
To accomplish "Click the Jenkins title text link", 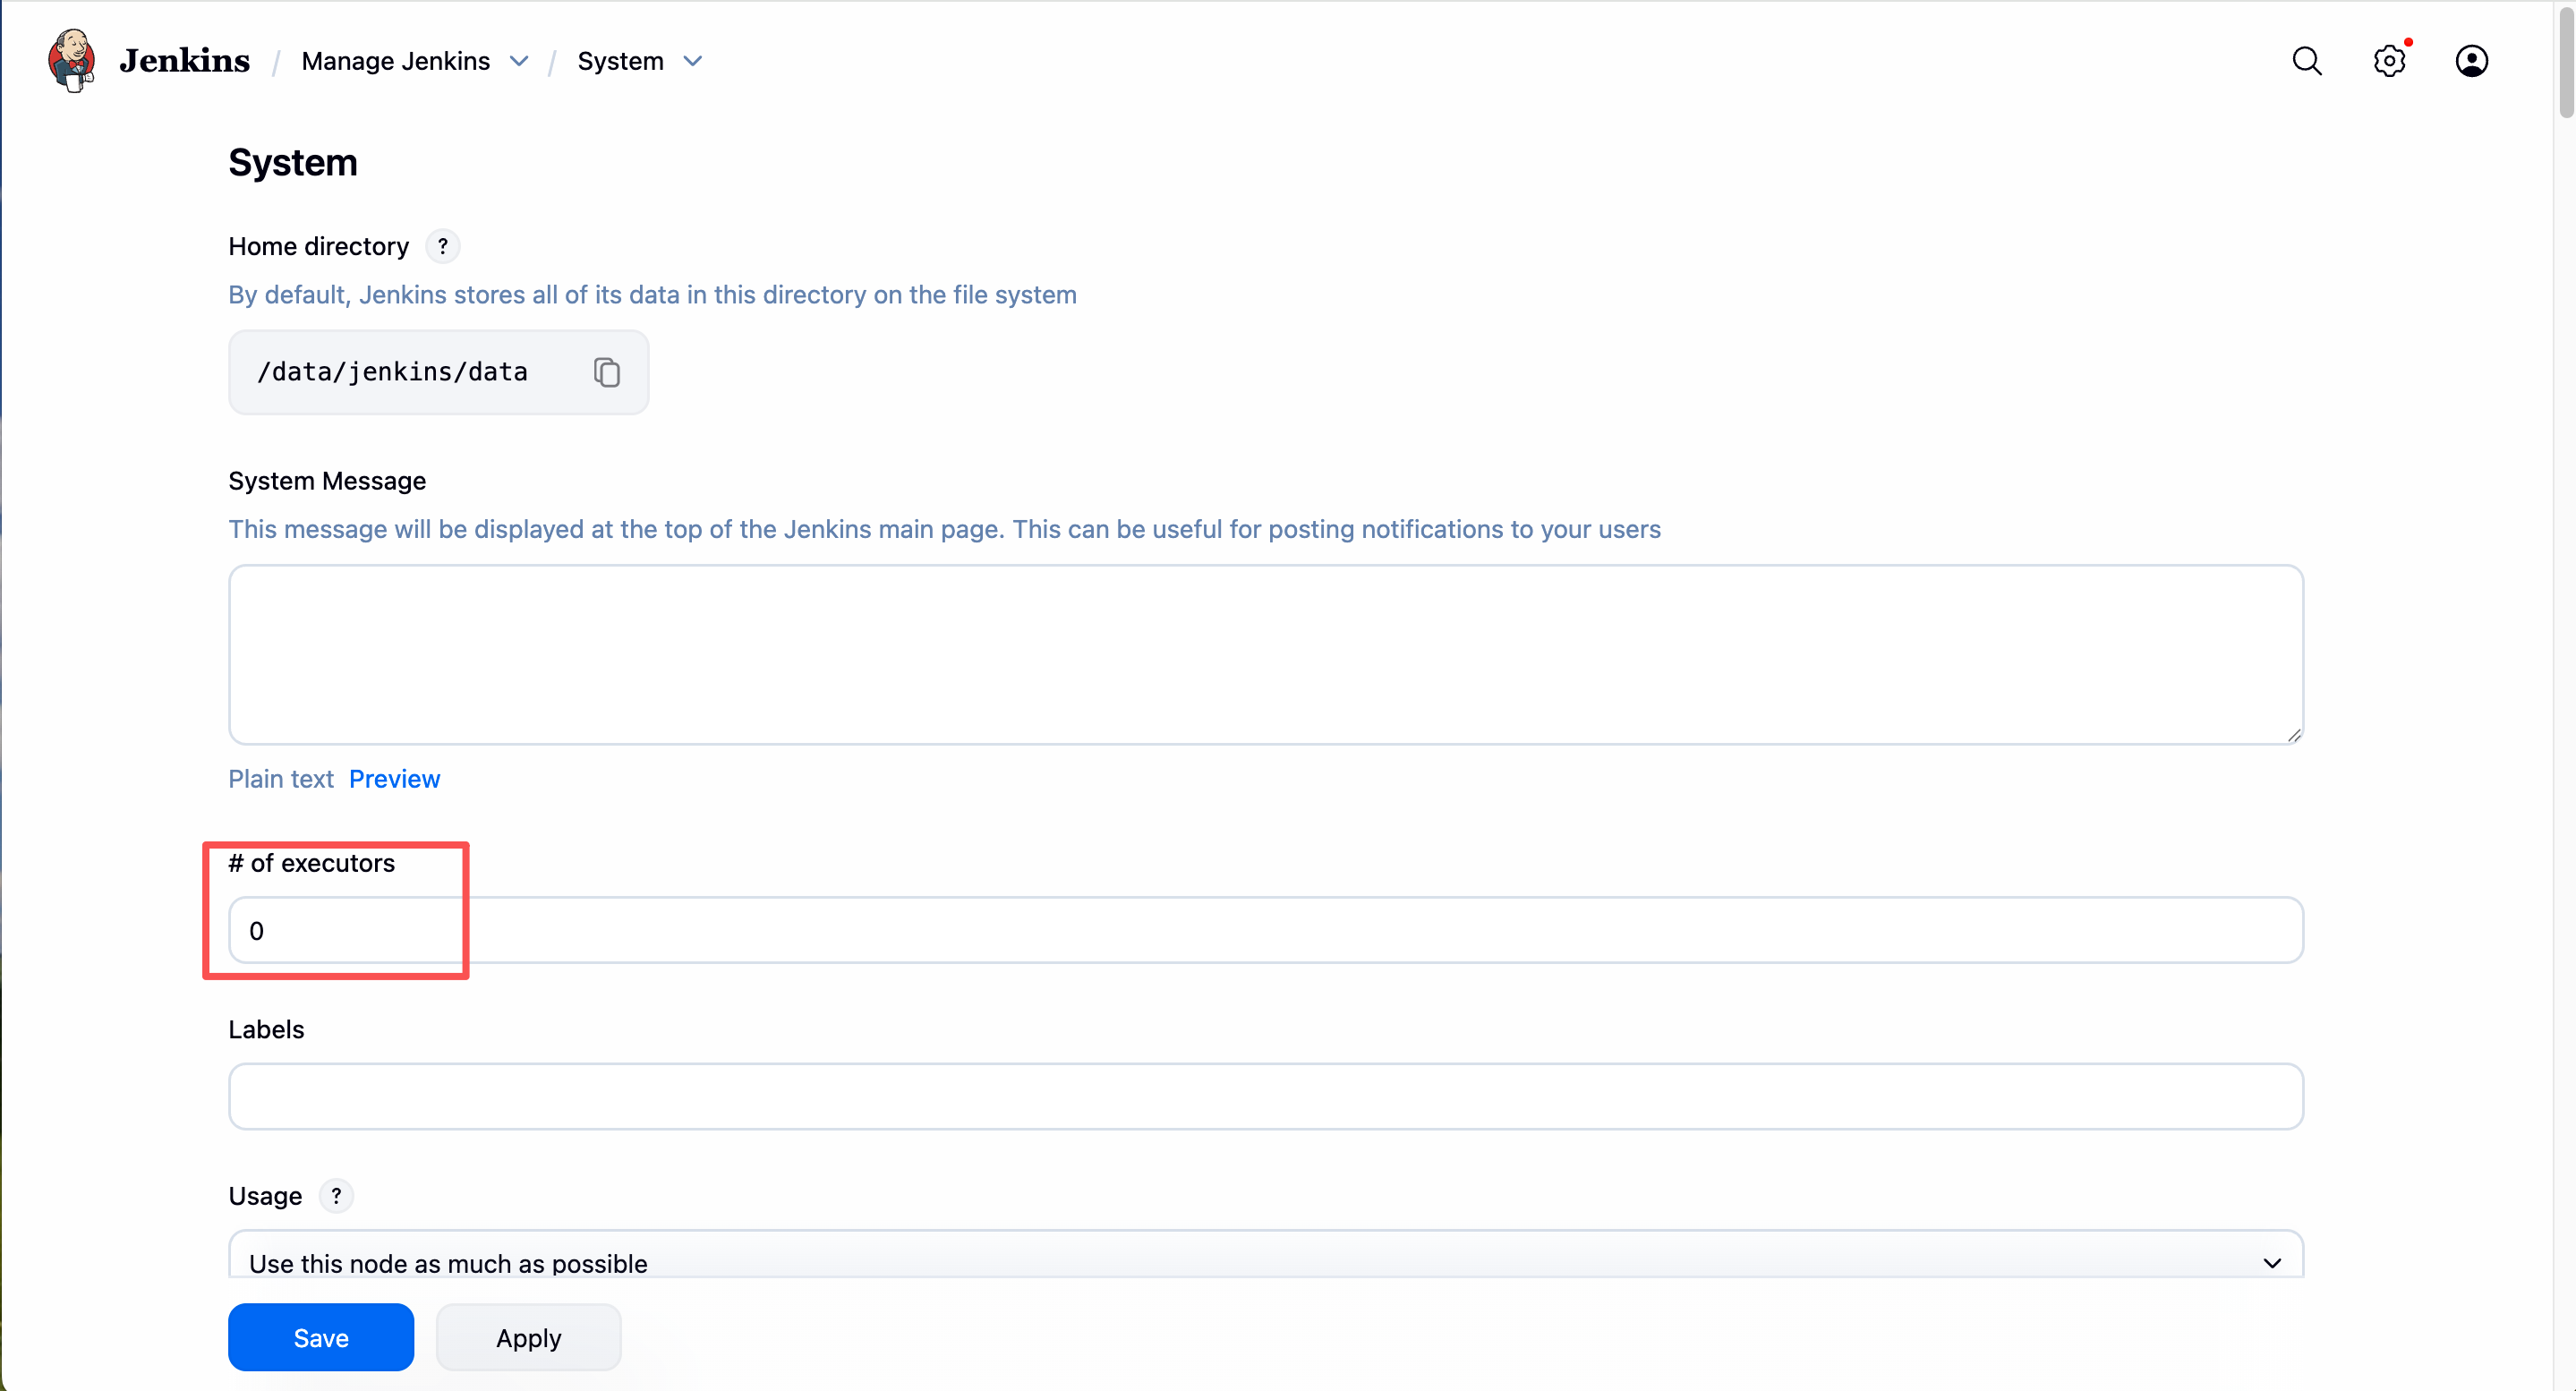I will click(184, 61).
